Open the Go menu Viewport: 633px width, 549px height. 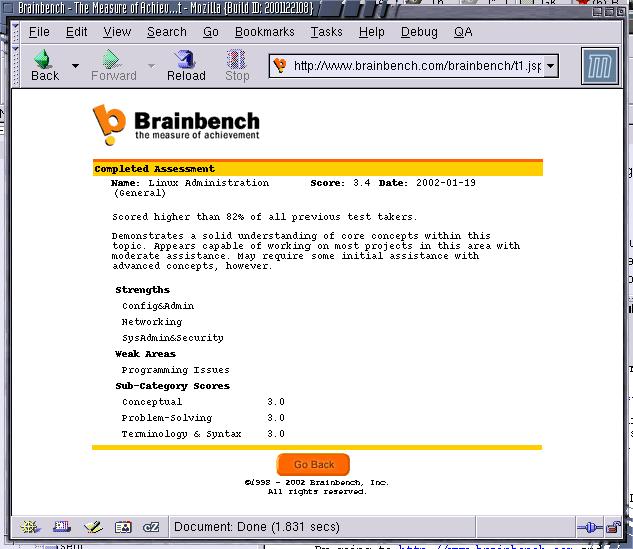click(x=211, y=32)
